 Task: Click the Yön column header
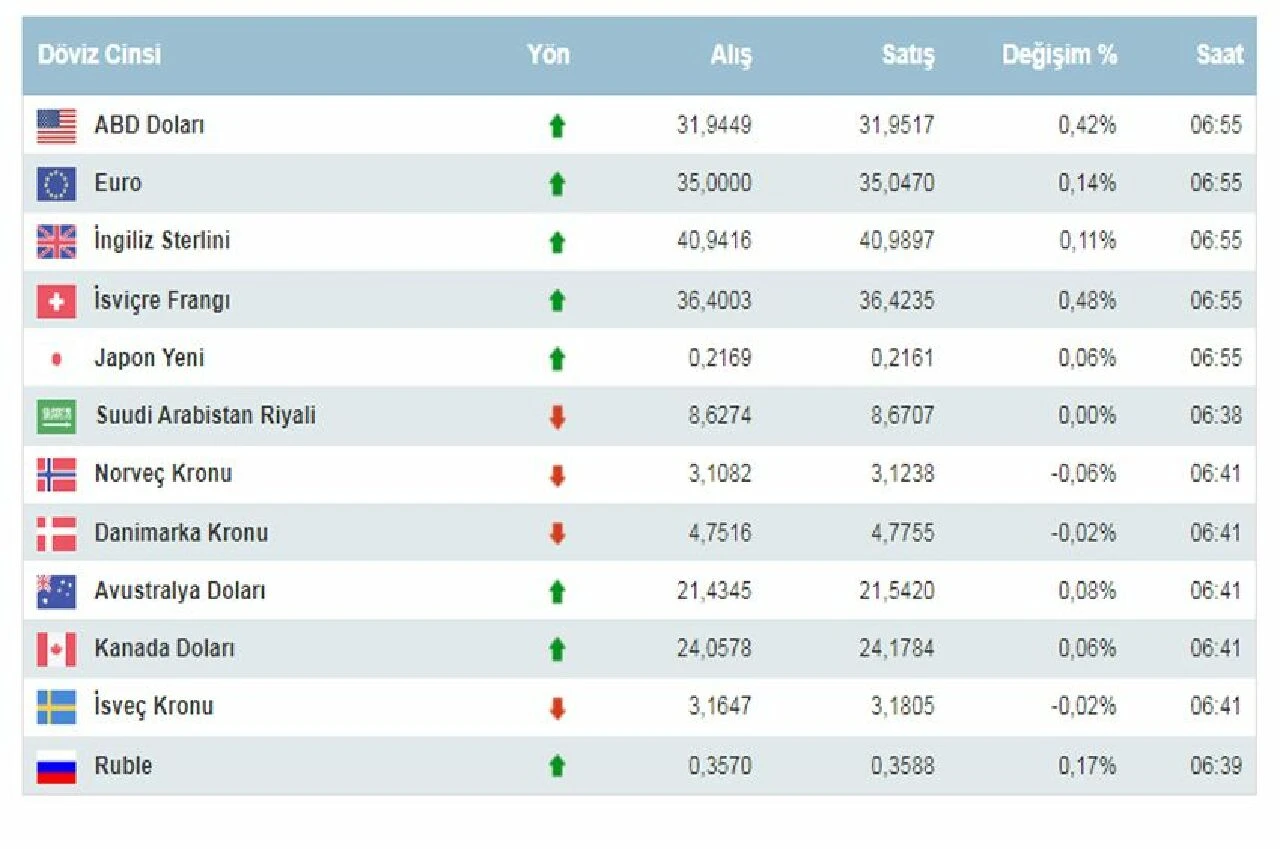point(548,55)
